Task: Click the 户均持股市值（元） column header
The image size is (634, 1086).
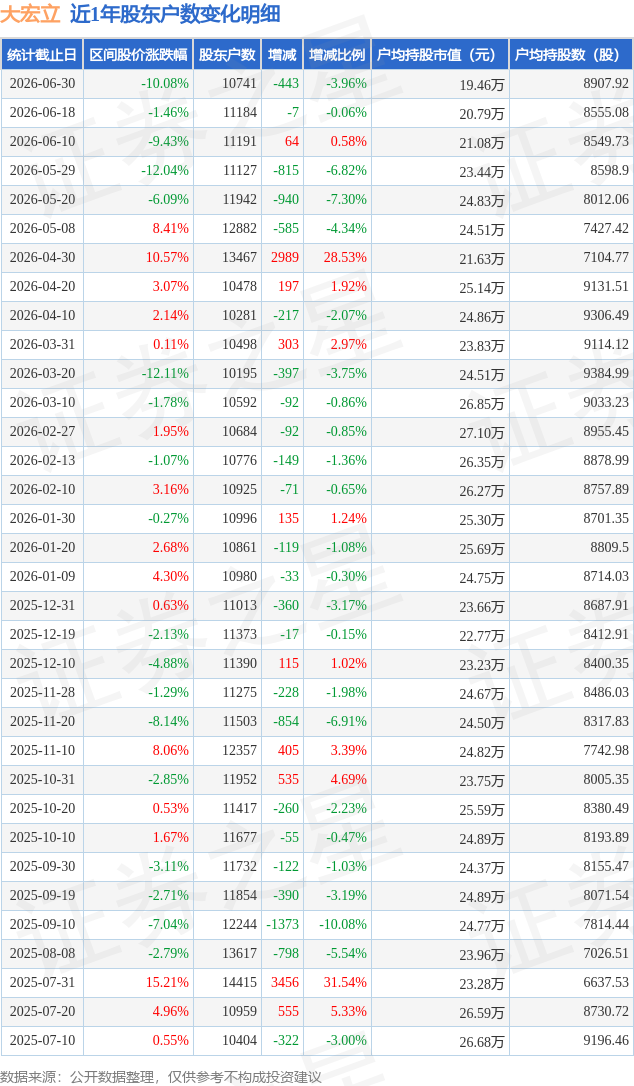Action: [441, 55]
